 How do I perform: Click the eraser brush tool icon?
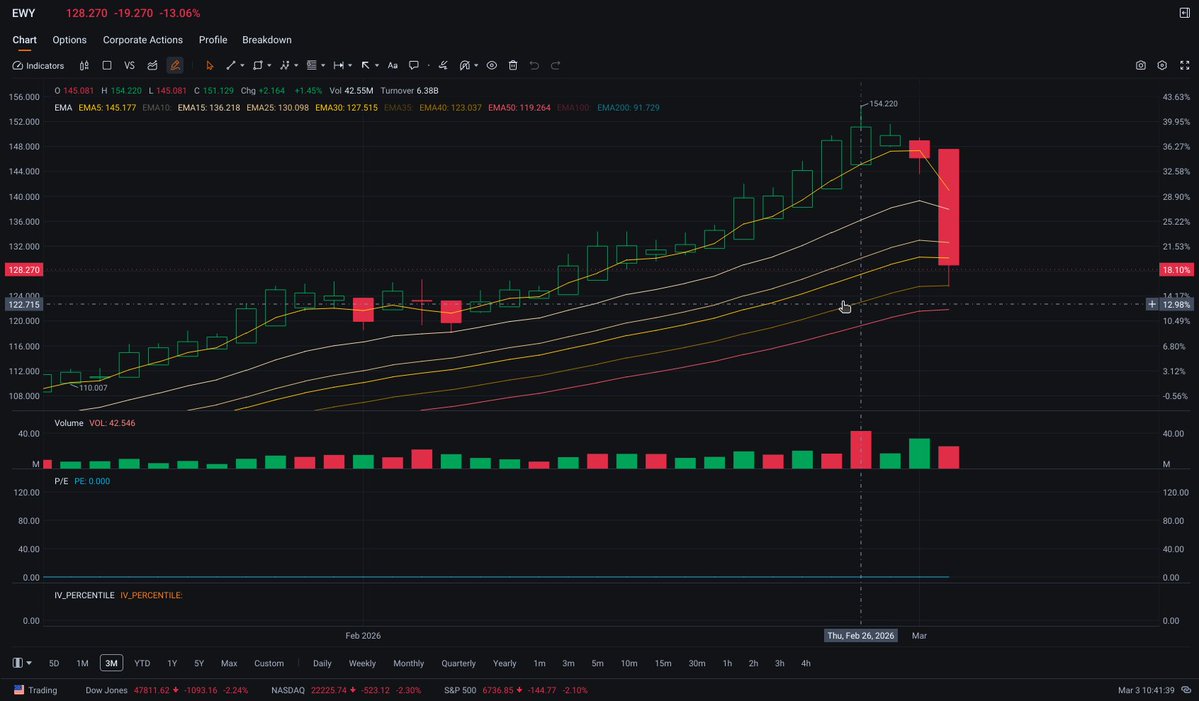tap(444, 66)
